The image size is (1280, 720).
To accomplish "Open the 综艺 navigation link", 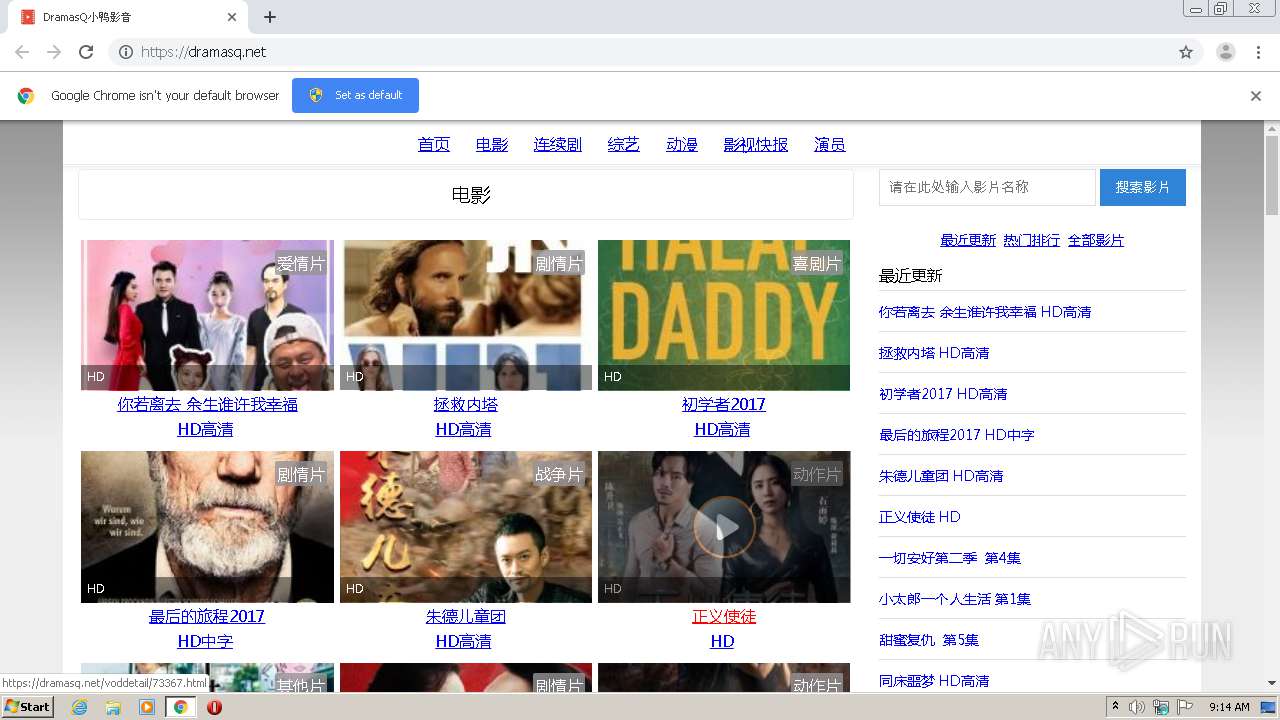I will coord(624,144).
